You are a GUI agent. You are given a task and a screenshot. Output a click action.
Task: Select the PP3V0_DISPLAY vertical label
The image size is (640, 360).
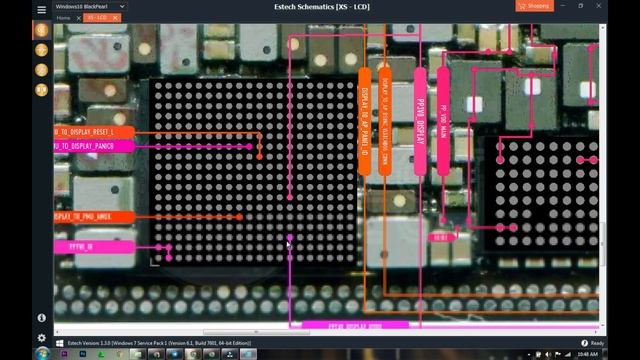pos(420,122)
